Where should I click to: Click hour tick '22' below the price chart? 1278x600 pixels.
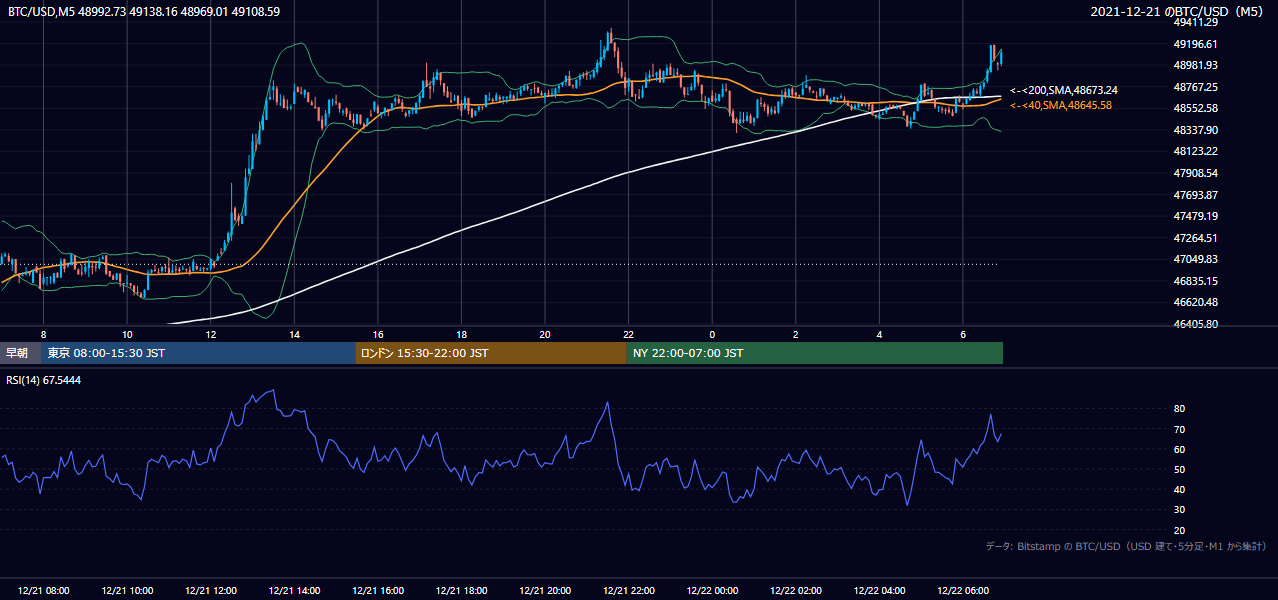[628, 333]
